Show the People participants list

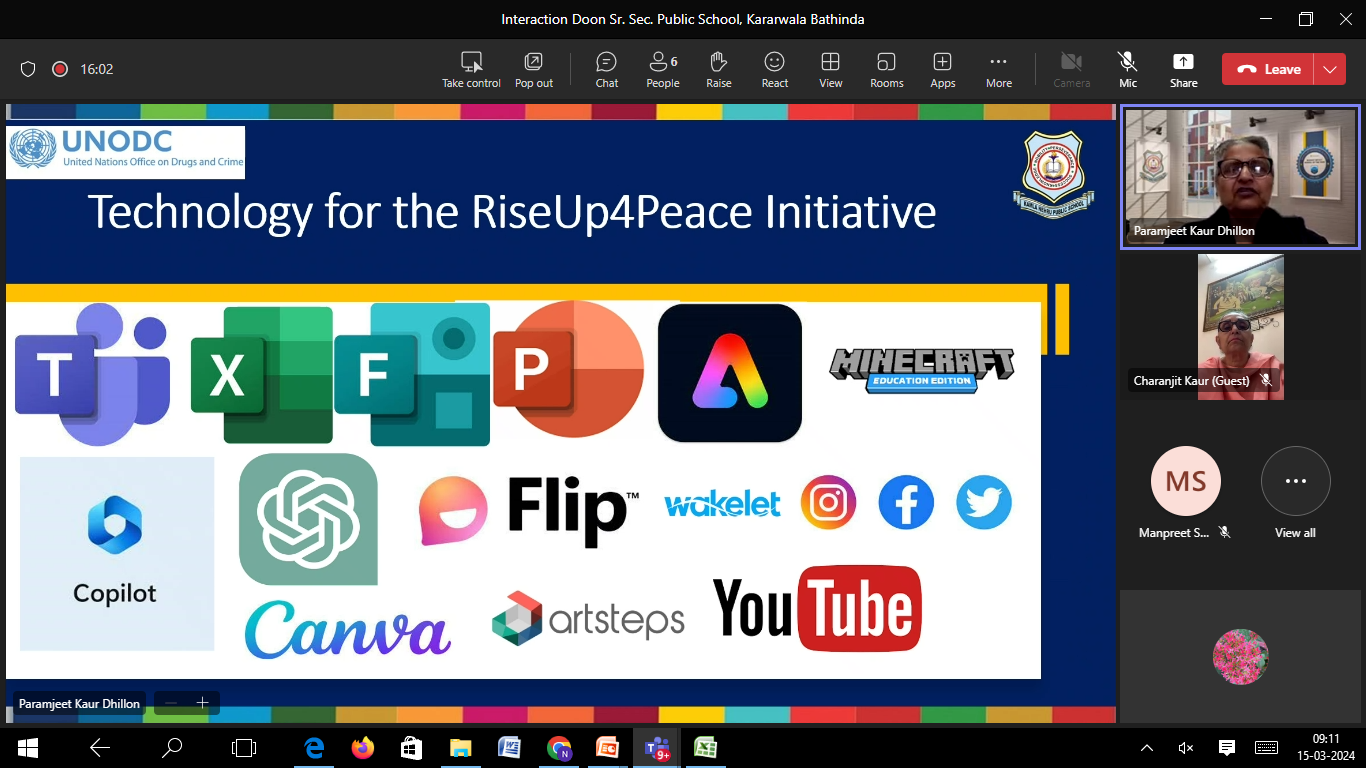point(662,70)
